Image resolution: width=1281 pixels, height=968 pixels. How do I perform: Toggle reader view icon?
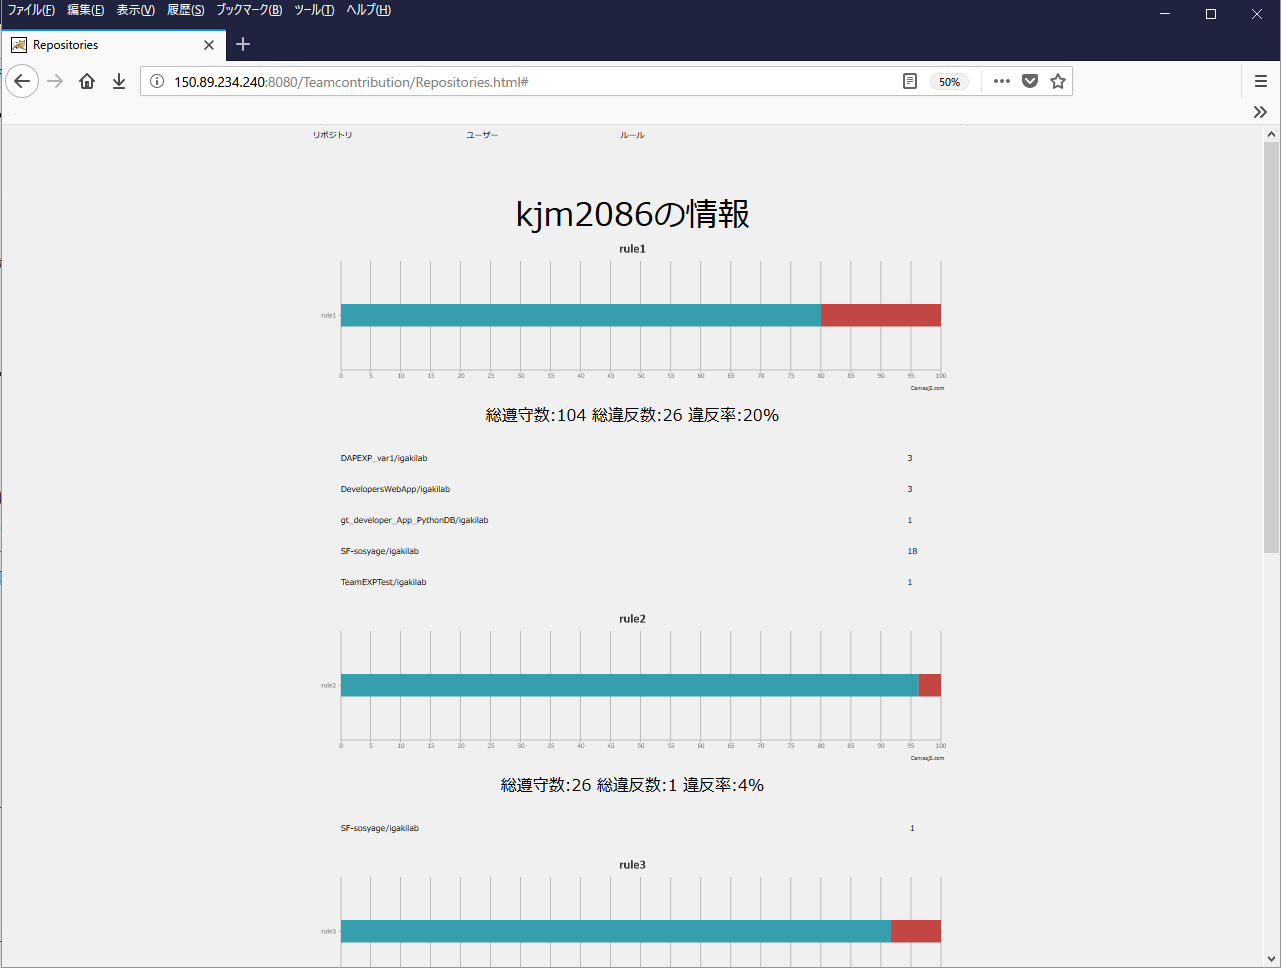(910, 82)
